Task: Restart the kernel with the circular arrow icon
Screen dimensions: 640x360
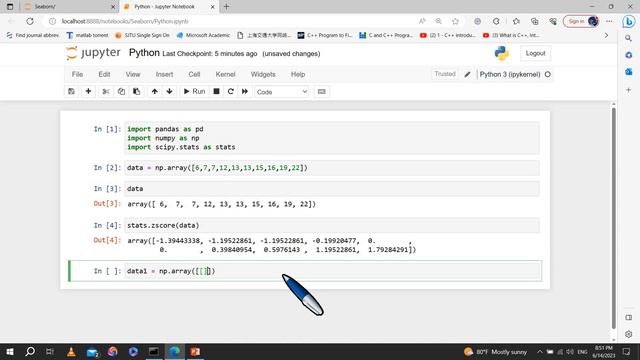Action: 231,91
